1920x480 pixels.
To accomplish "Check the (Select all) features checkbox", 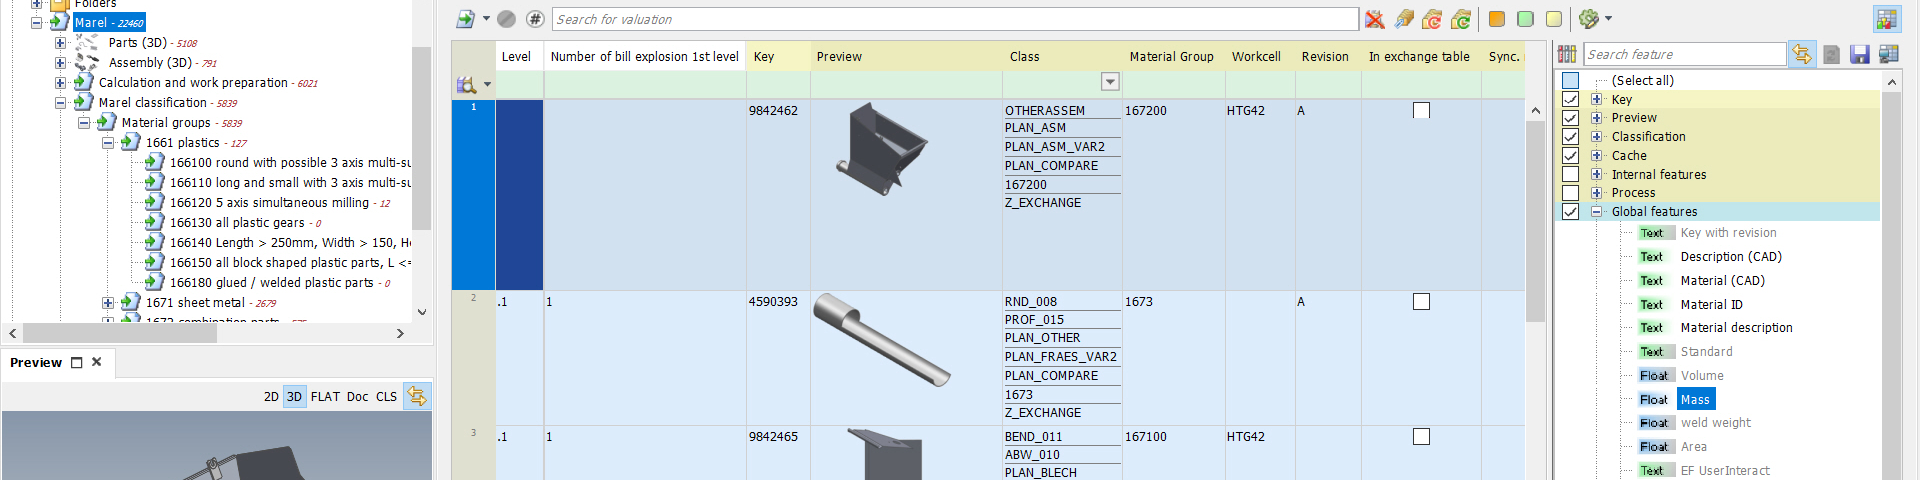I will pyautogui.click(x=1570, y=80).
